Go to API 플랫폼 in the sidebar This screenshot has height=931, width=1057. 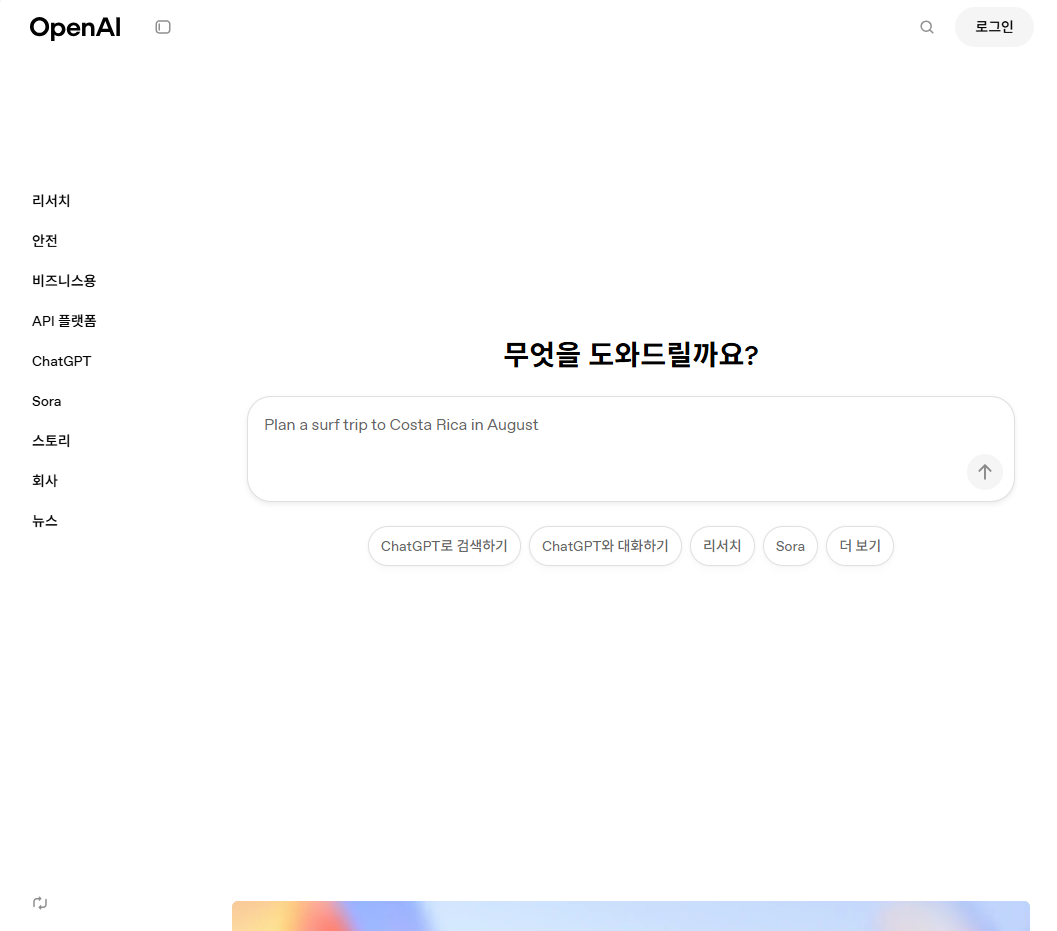point(64,321)
